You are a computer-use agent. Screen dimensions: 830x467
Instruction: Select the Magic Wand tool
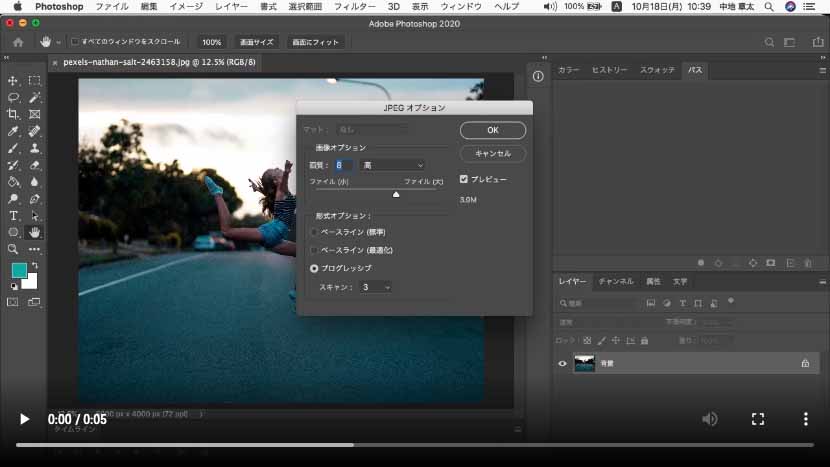pos(34,97)
